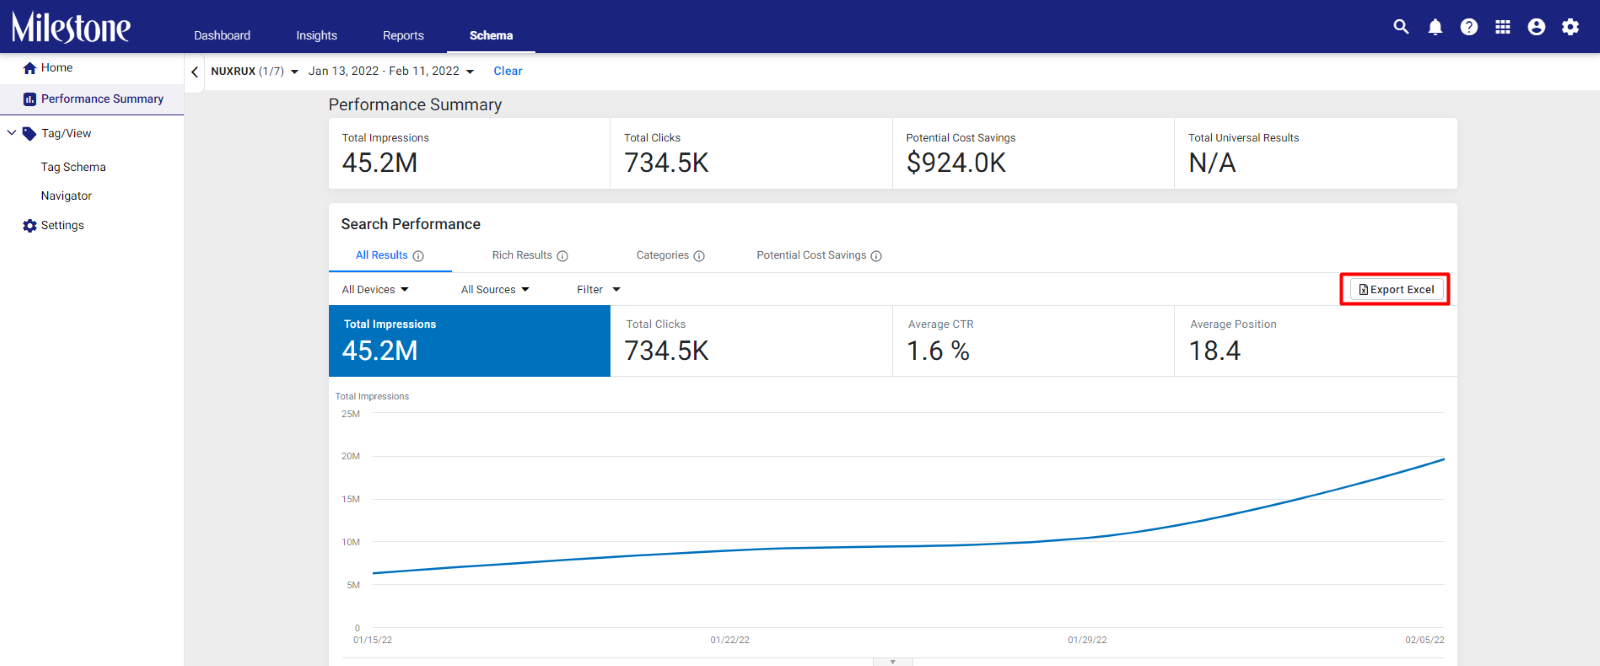Collapse the sidebar using the left chevron
The width and height of the screenshot is (1600, 666).
pos(195,72)
